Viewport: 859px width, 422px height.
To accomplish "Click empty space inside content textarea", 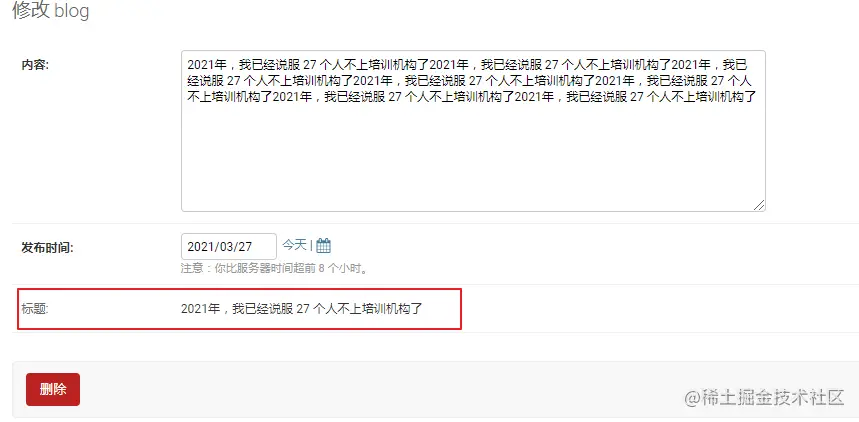I will [x=473, y=159].
